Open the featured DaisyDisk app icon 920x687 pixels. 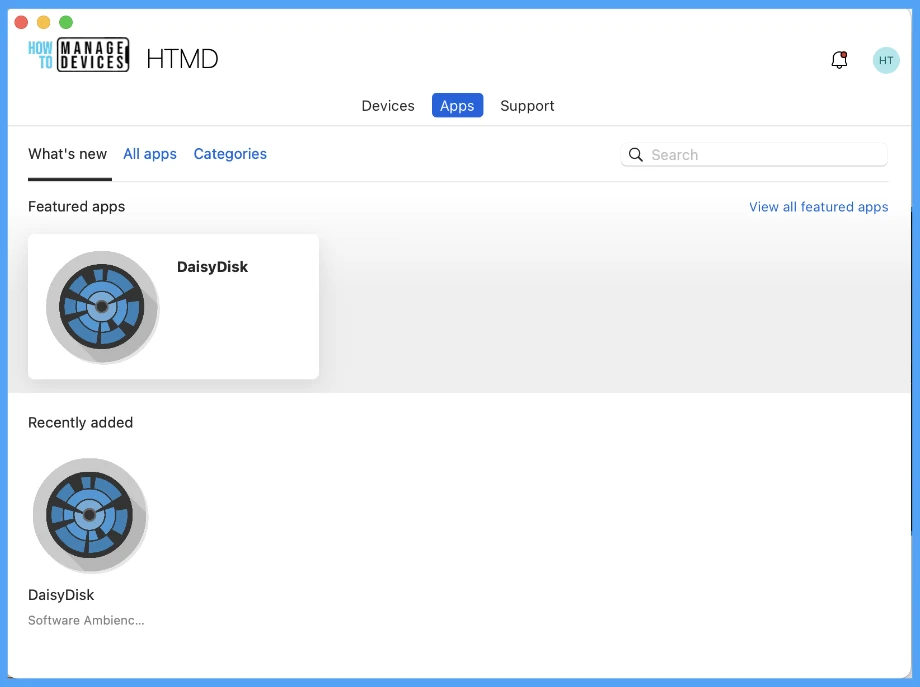tap(102, 307)
